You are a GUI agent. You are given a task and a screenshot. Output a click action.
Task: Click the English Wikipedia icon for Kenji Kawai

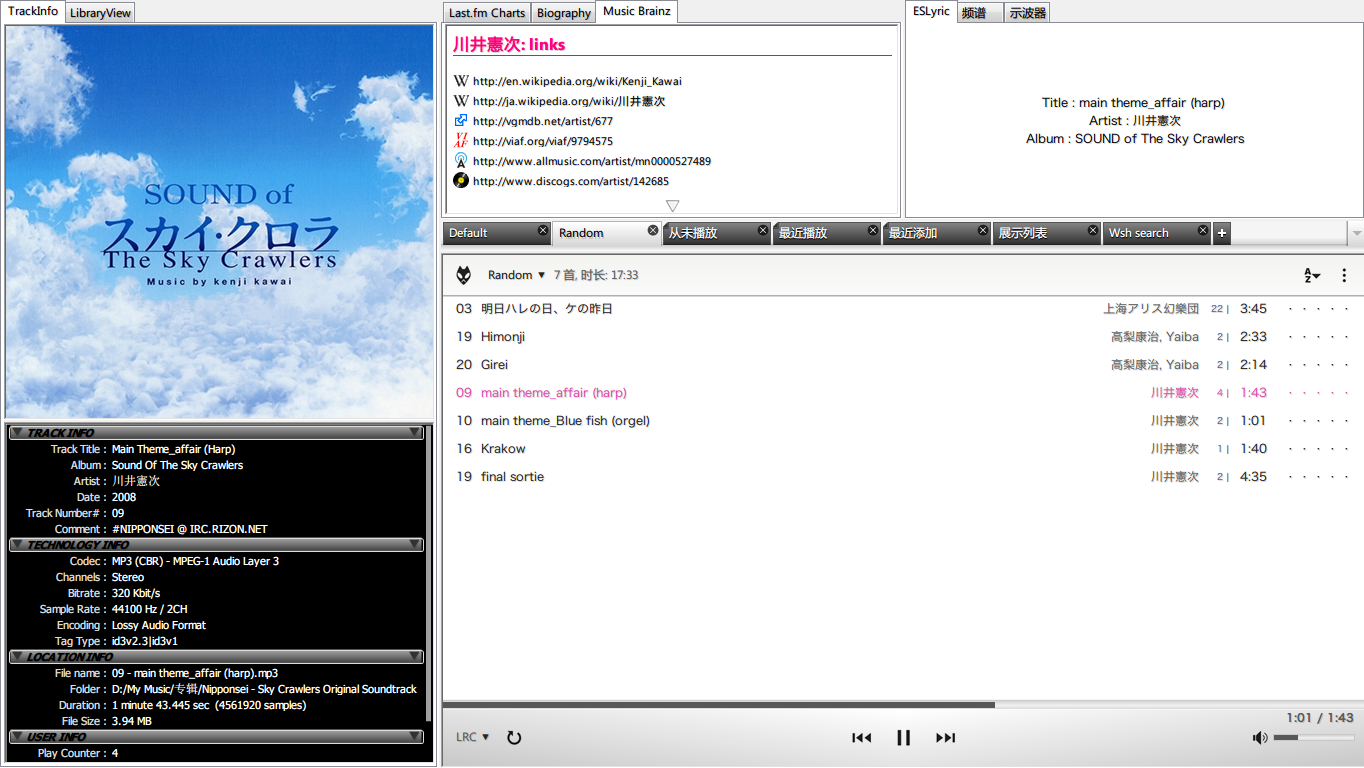coord(461,81)
